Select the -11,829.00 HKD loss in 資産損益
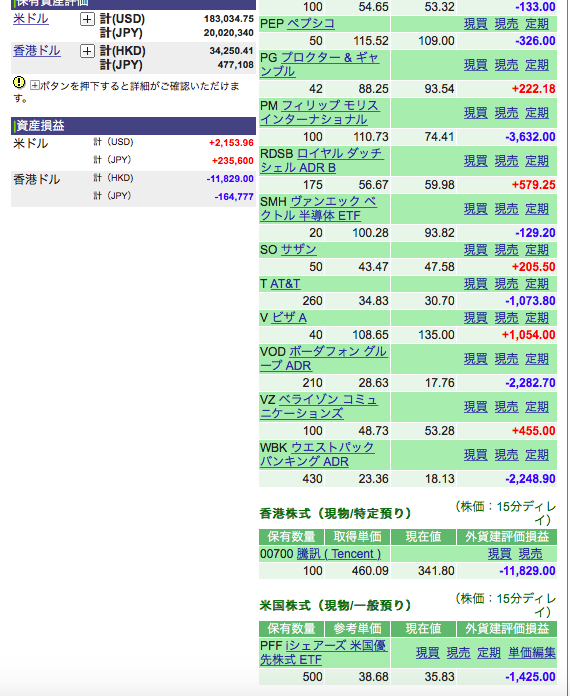The height and width of the screenshot is (696, 570). (230, 179)
